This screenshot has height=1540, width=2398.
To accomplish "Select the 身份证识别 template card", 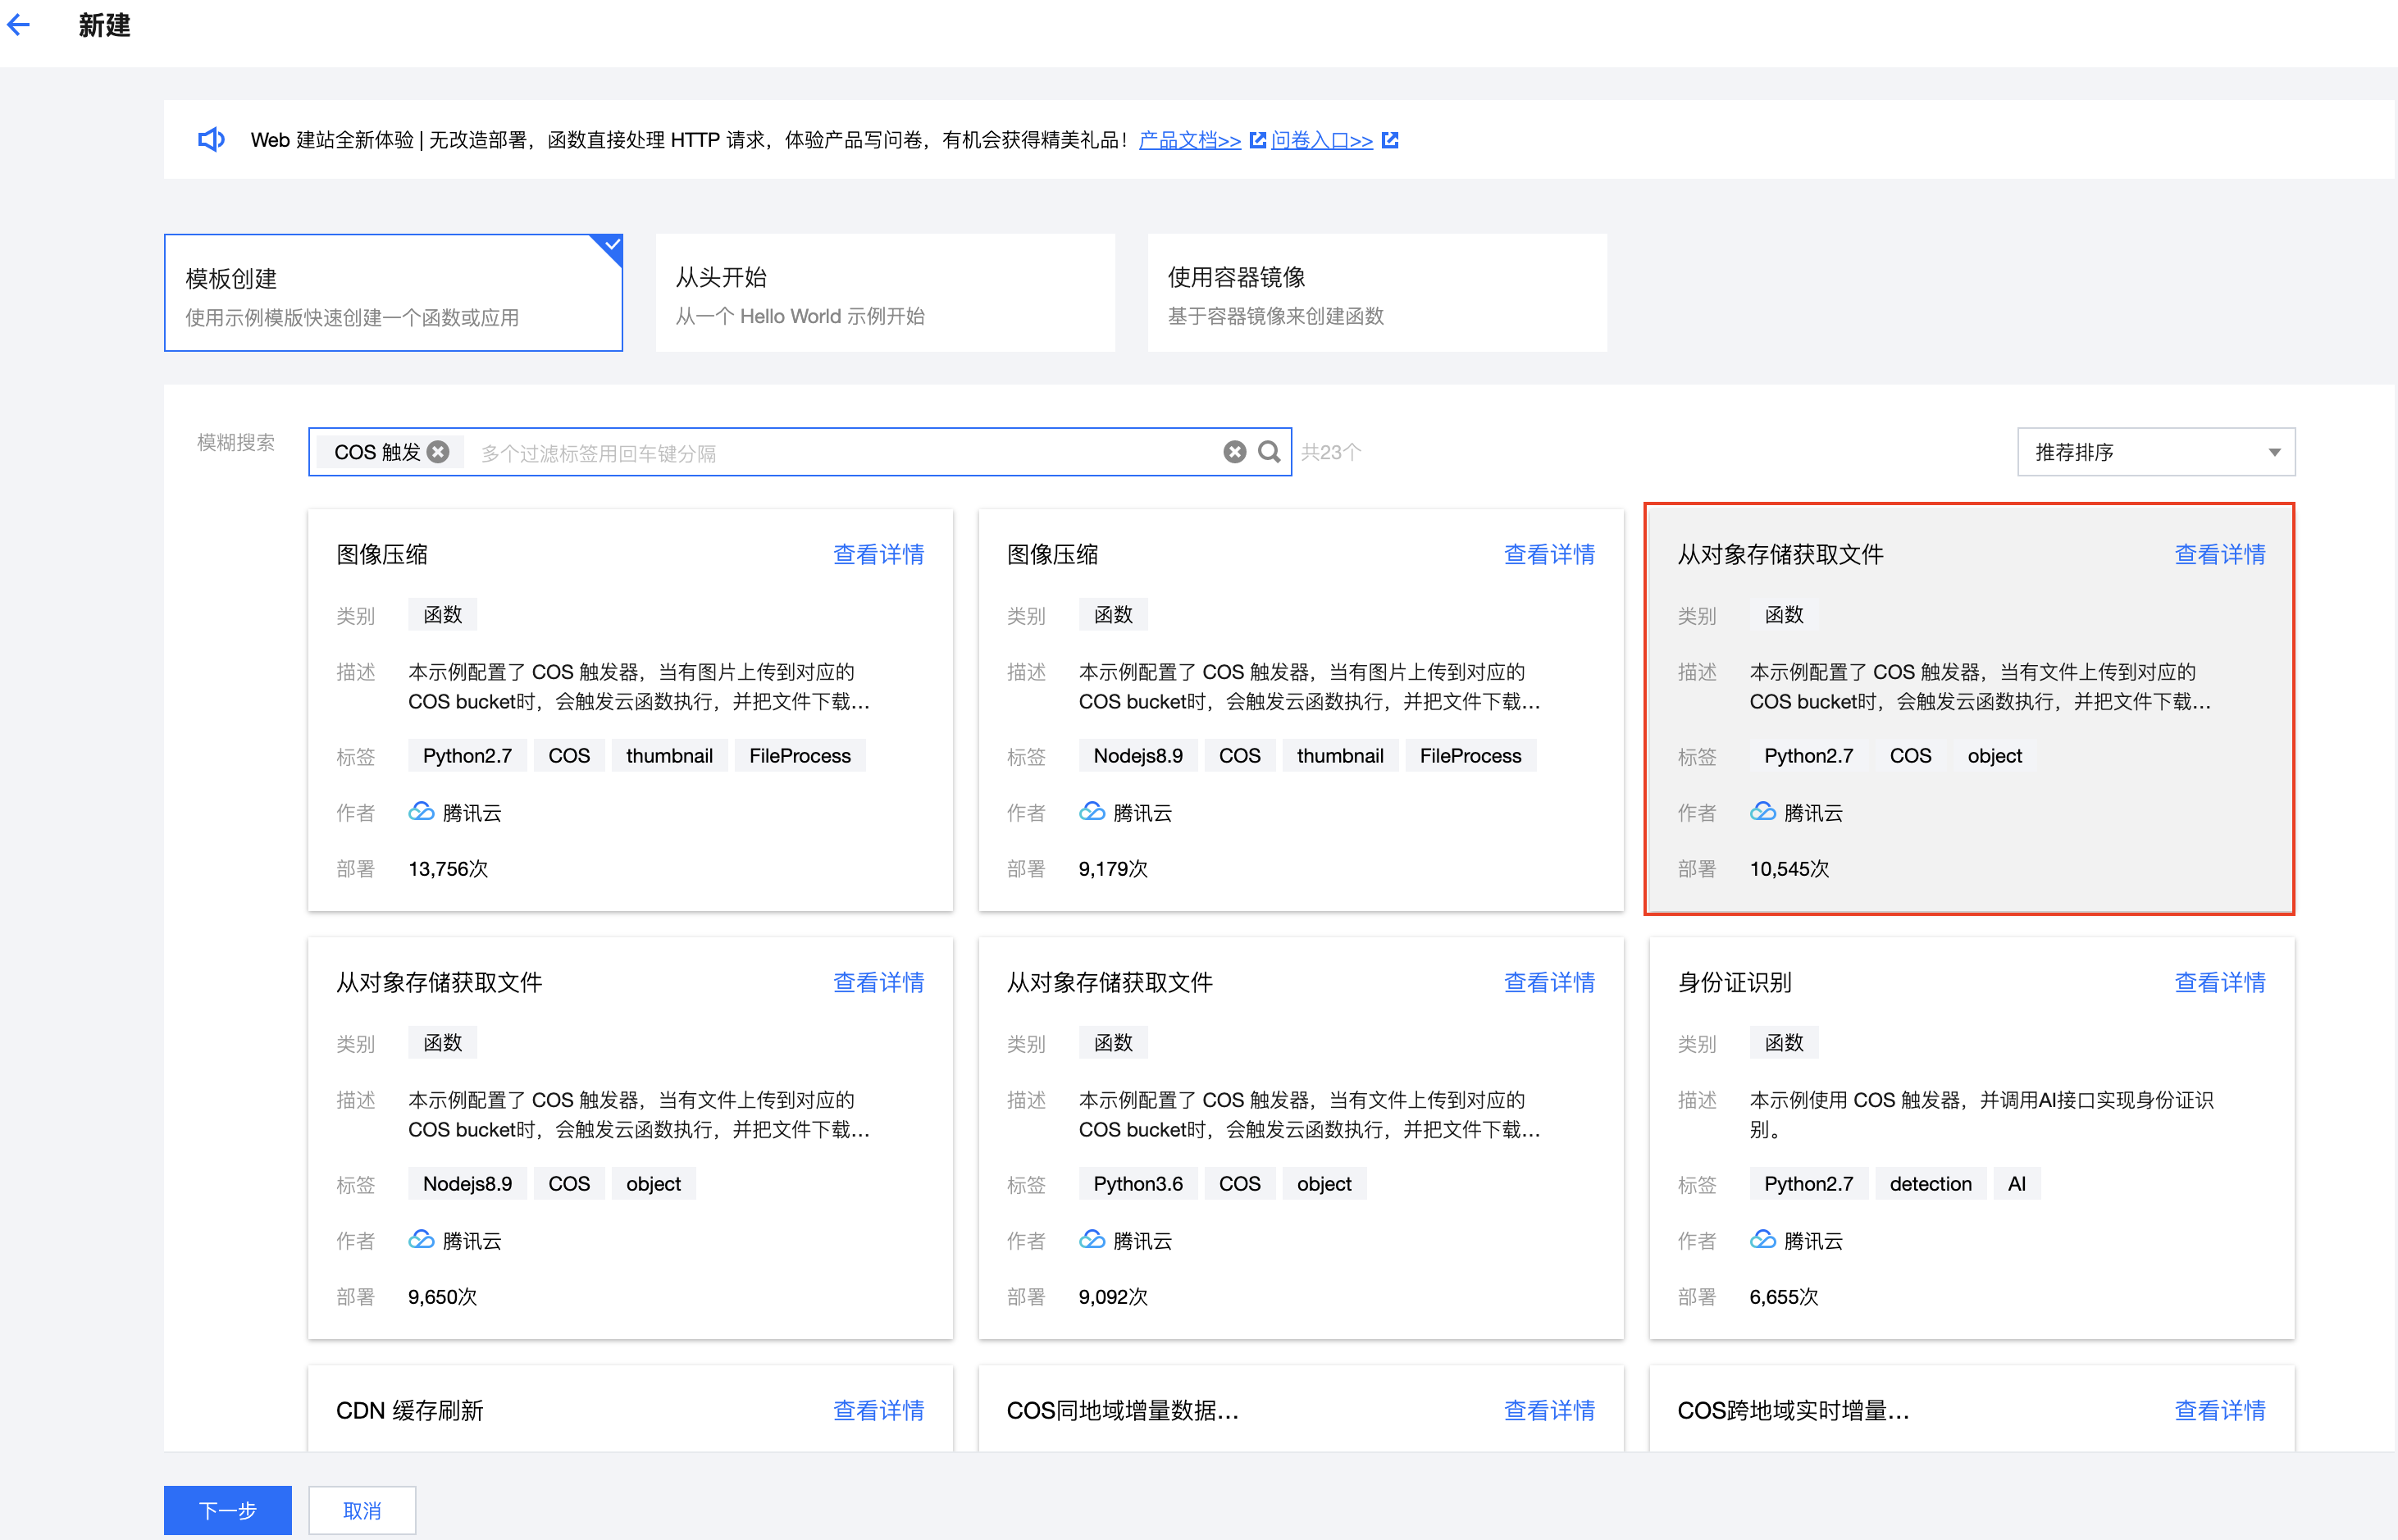I will 1972,1138.
